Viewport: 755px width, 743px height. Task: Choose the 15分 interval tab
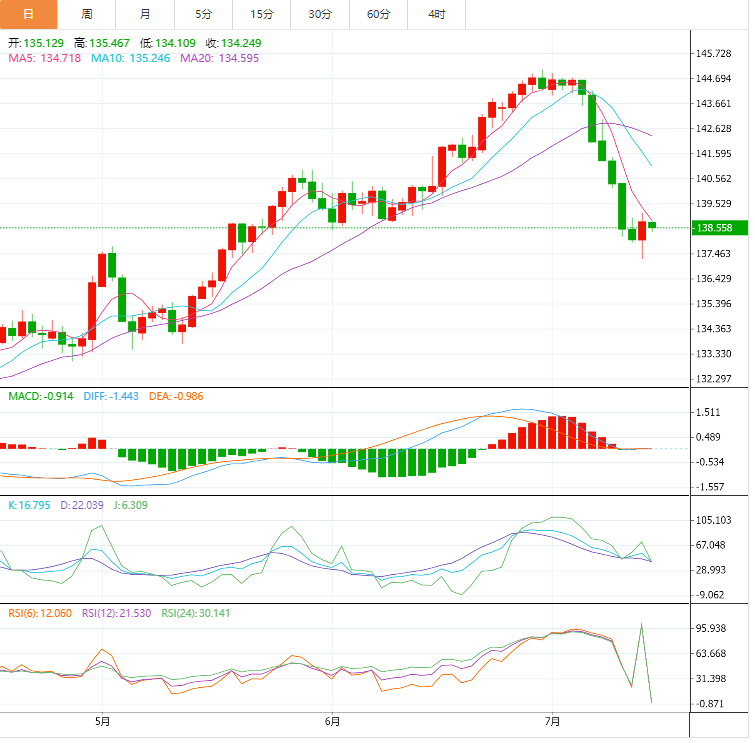click(x=262, y=14)
